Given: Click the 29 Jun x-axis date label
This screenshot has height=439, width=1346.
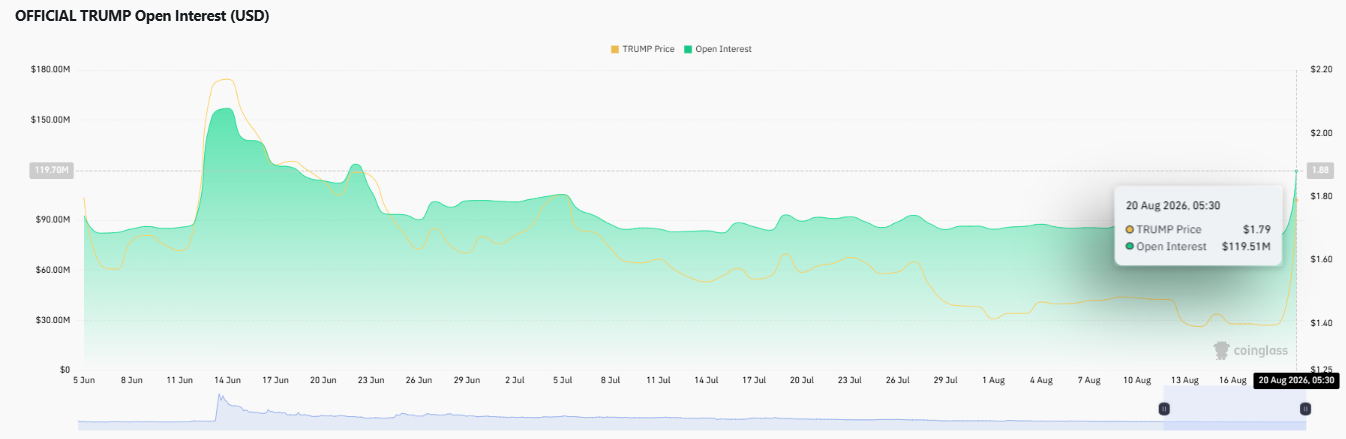Looking at the screenshot, I should click(x=467, y=380).
